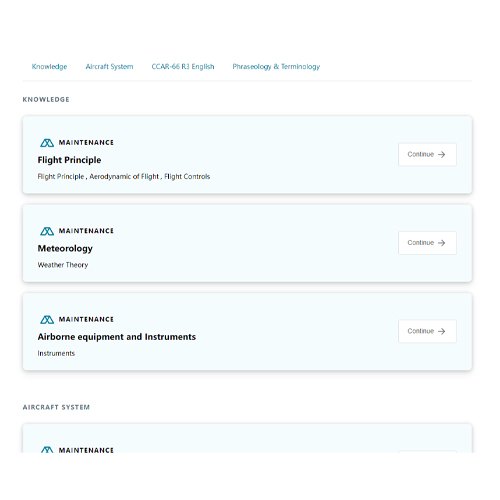Click the arrow icon on Flight Principle's Continue
The width and height of the screenshot is (500, 500).
click(x=441, y=154)
